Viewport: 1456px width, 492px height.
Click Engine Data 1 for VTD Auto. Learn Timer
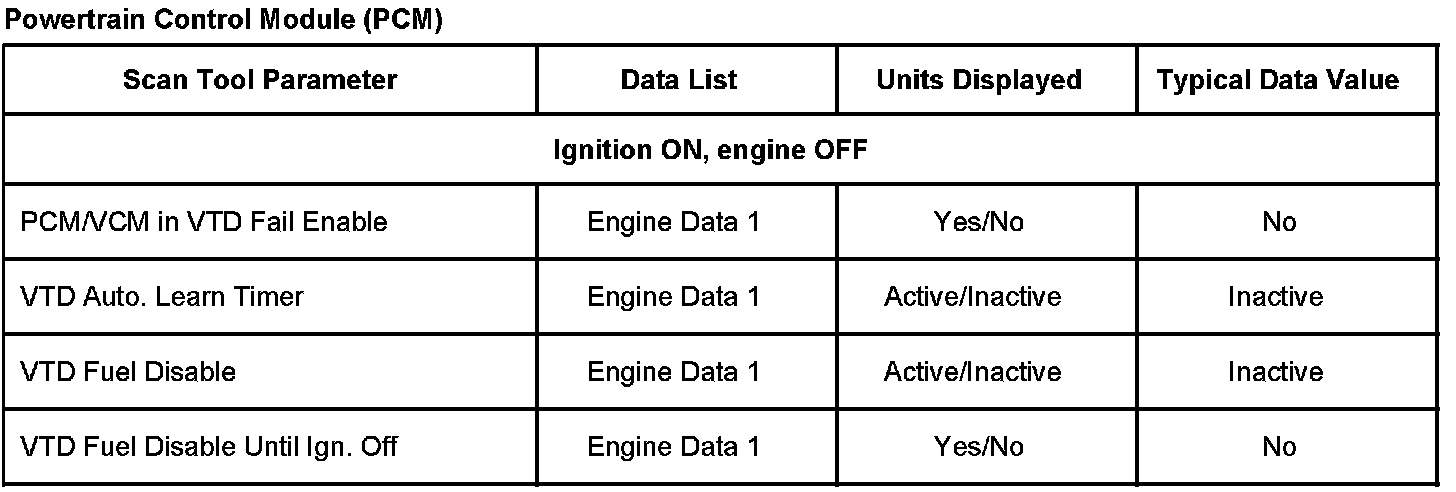[673, 297]
